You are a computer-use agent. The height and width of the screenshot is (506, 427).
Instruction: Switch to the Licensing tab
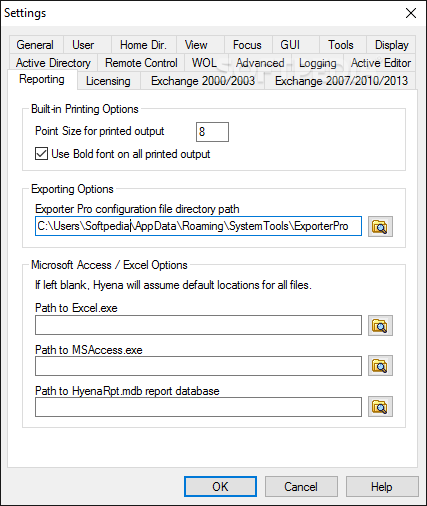tap(109, 81)
